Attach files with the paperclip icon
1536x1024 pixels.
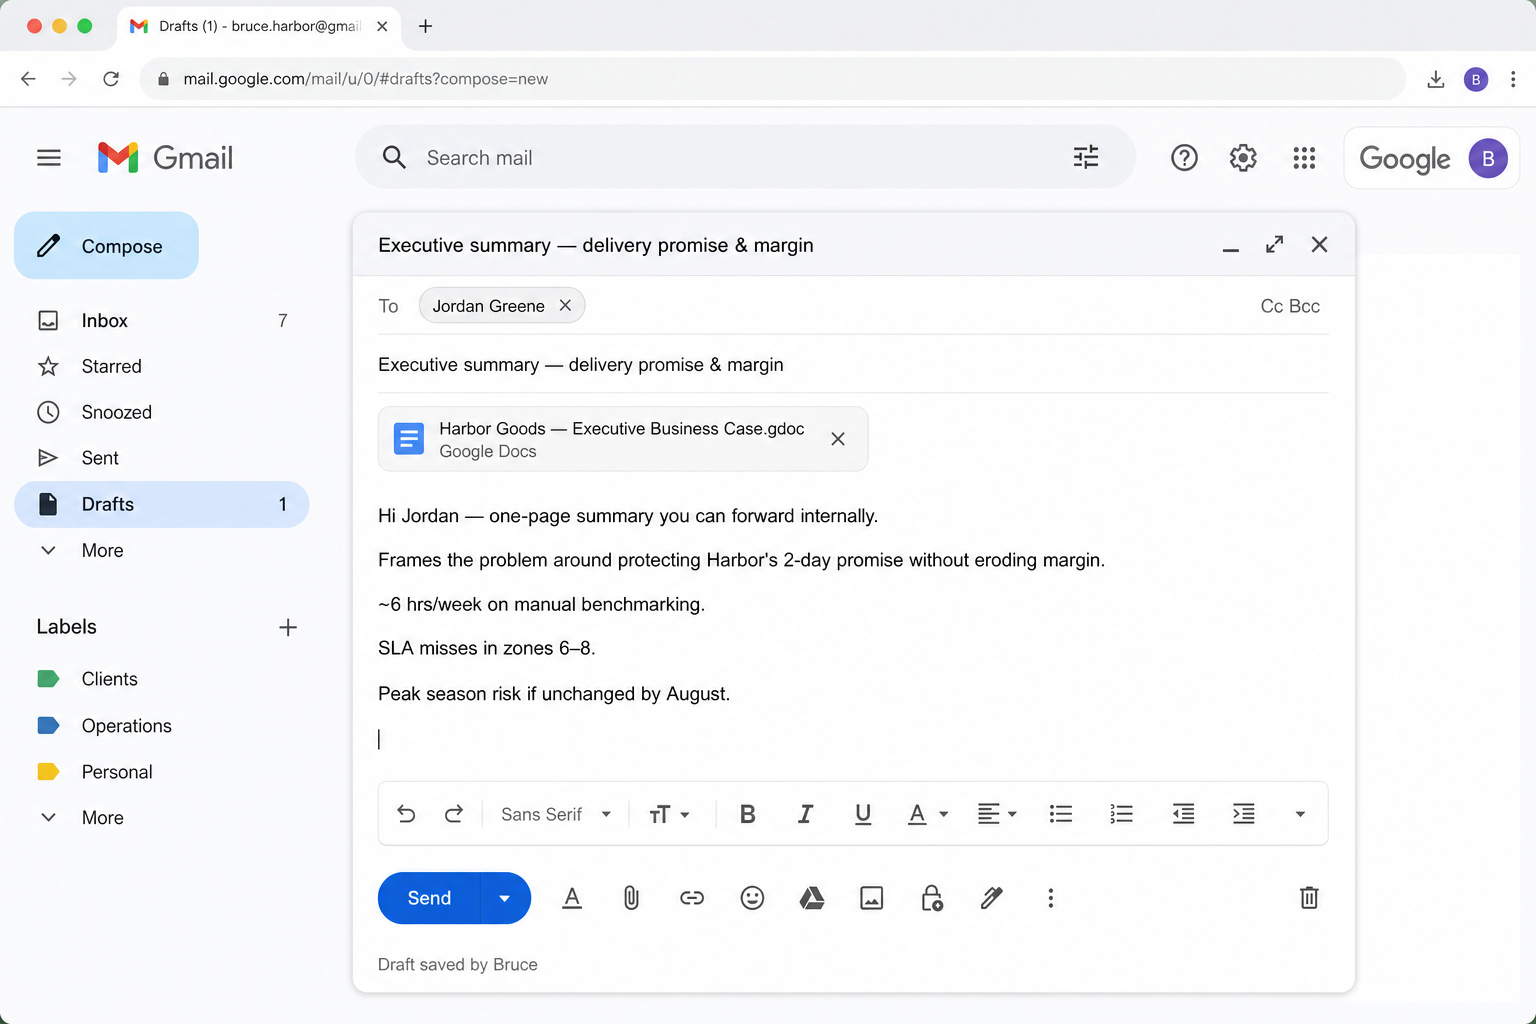631,898
